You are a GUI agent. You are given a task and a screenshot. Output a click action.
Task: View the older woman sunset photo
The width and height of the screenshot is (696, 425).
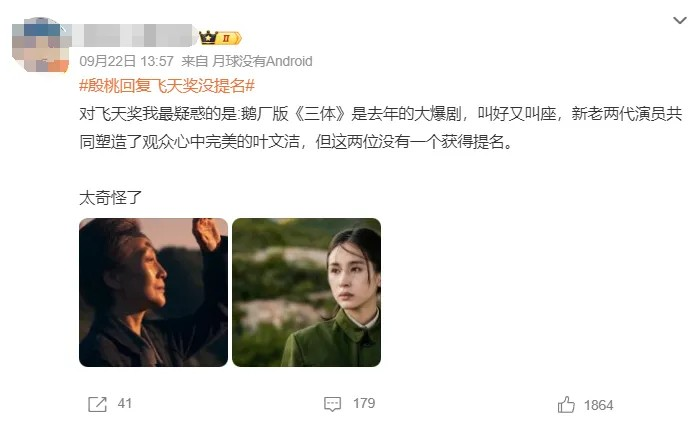pos(153,292)
